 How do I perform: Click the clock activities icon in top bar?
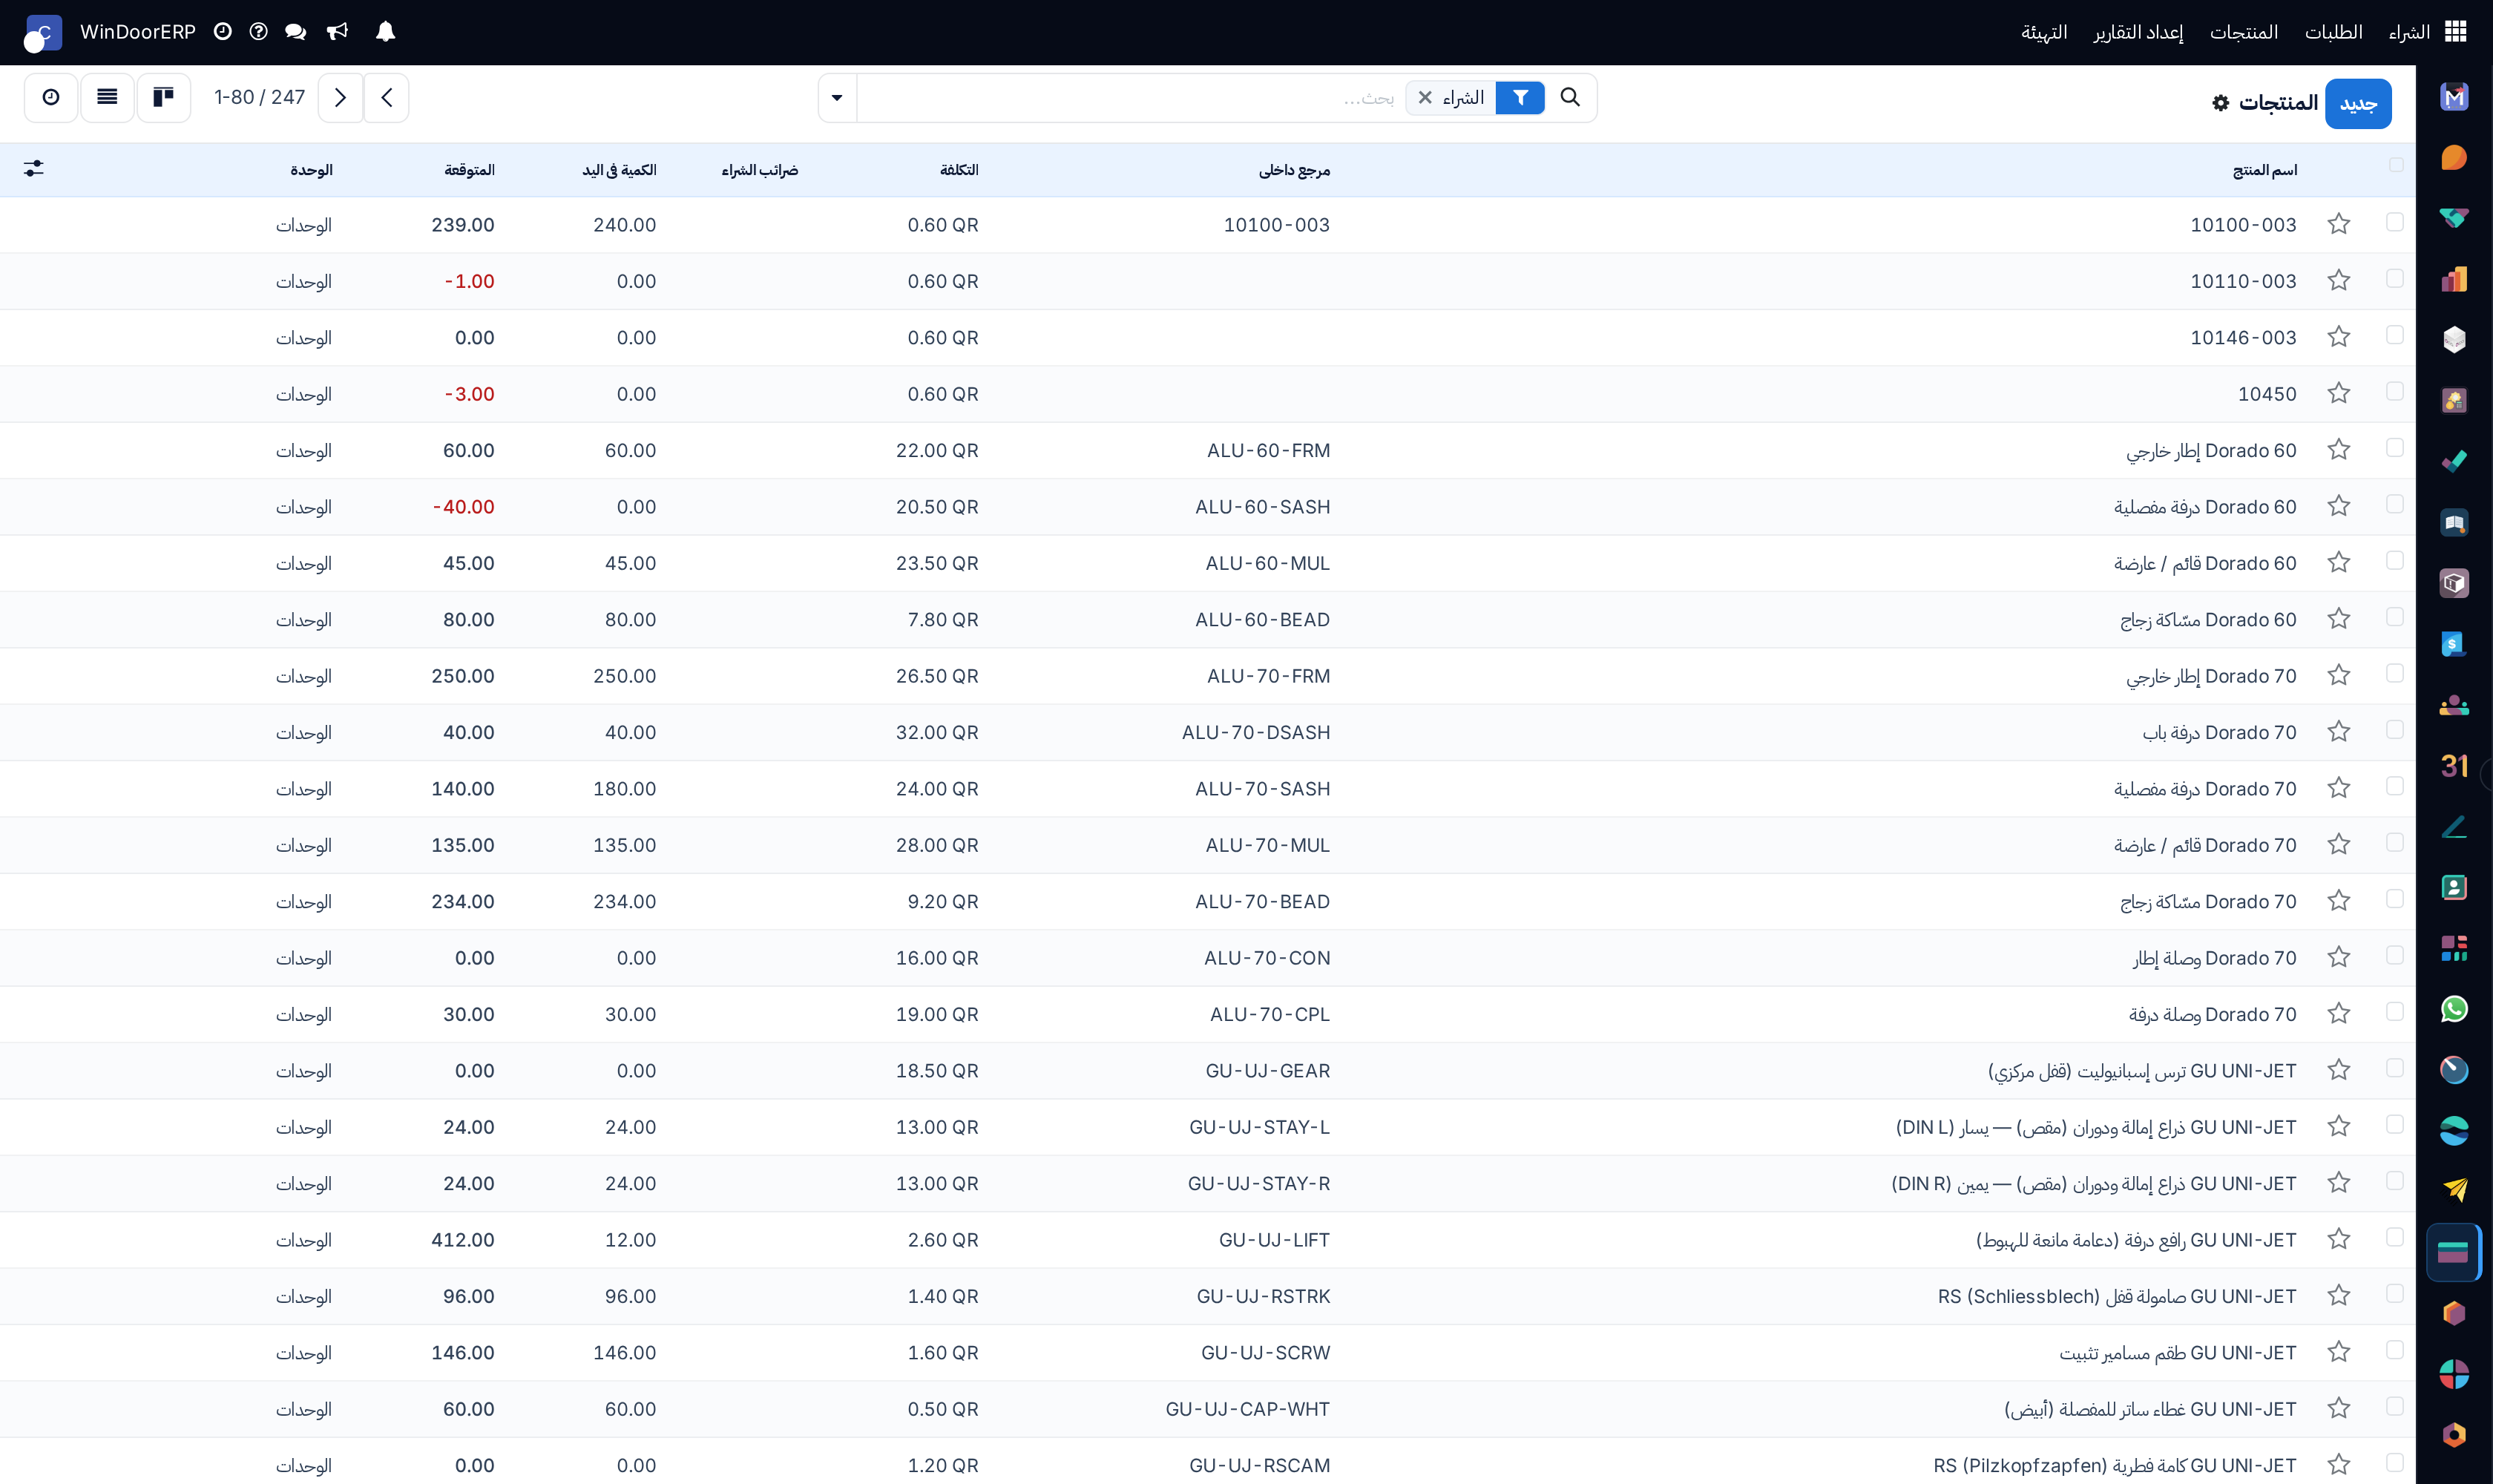[x=223, y=32]
